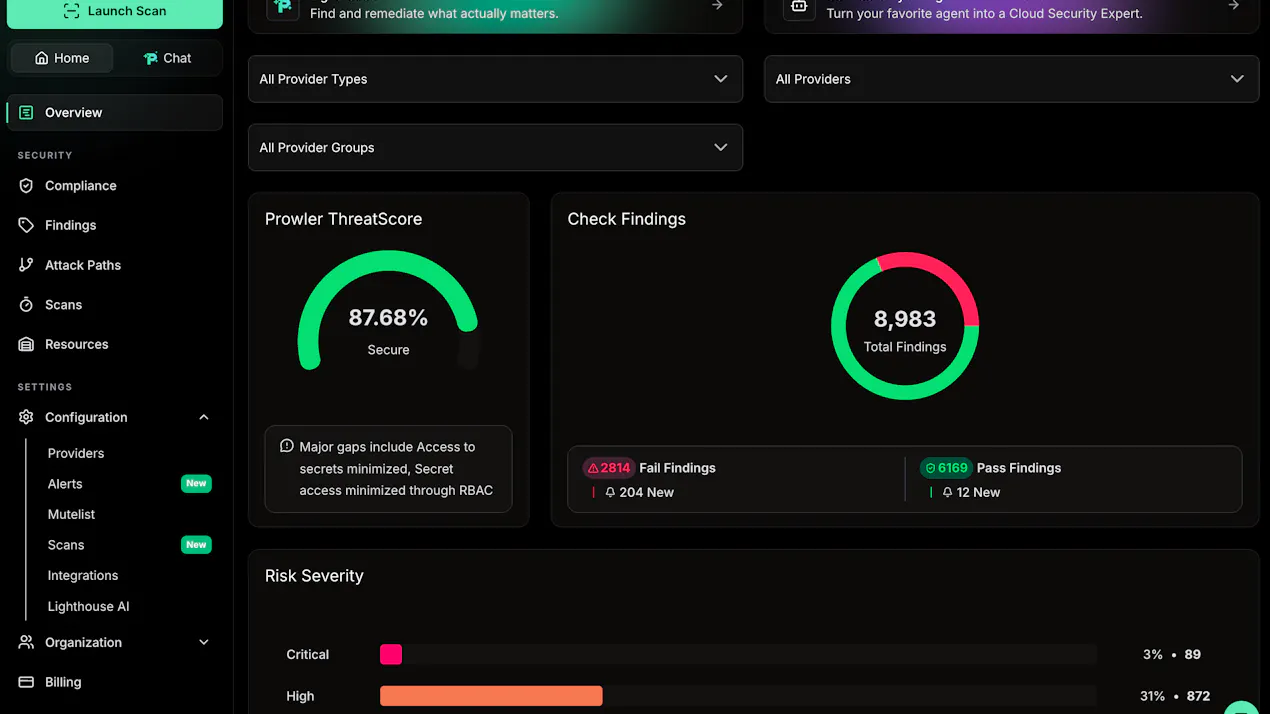Open Alerts under Configuration

(x=65, y=484)
